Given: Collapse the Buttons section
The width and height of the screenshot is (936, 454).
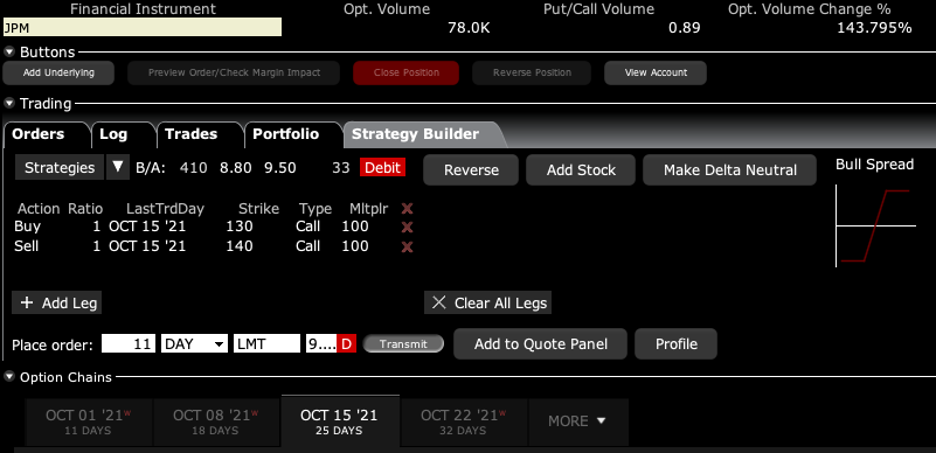Looking at the screenshot, I should click(x=10, y=52).
